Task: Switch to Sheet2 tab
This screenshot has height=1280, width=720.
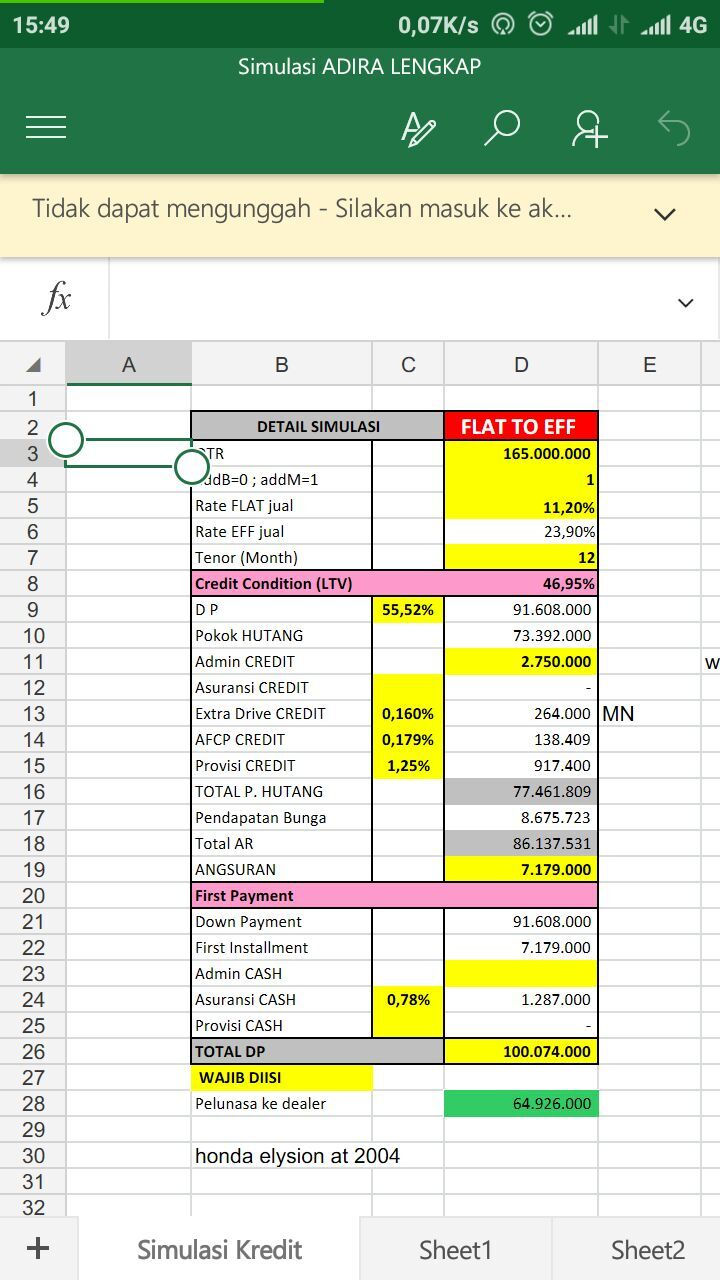Action: (647, 1249)
